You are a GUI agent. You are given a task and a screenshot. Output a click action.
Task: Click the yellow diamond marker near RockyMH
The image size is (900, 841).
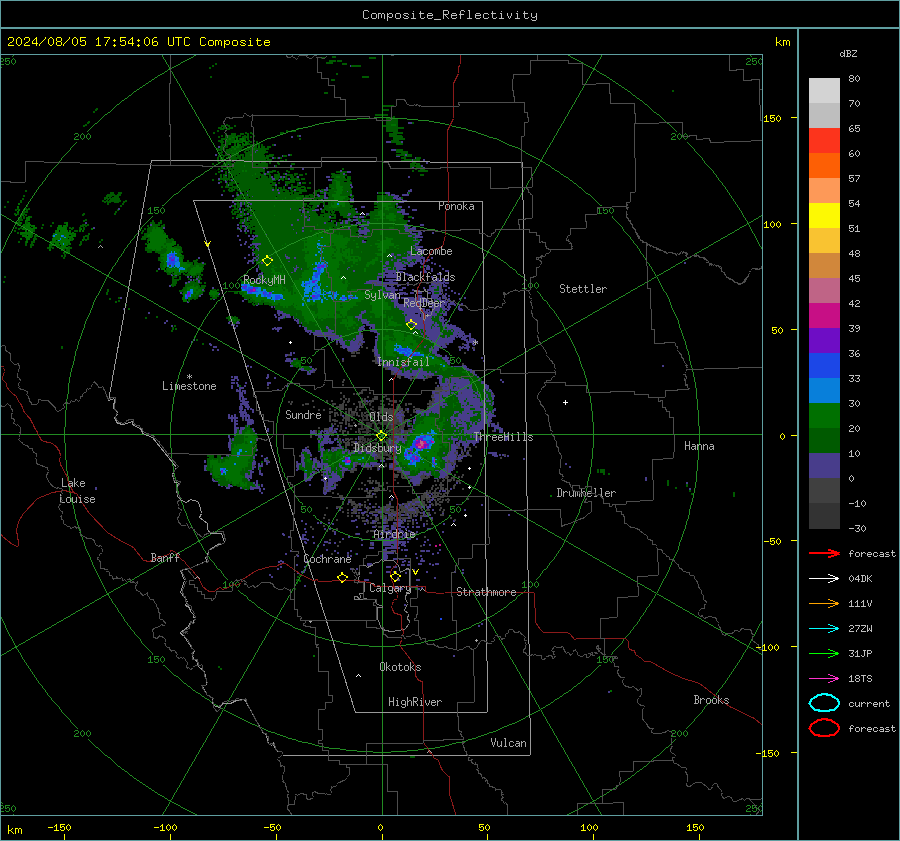(267, 261)
